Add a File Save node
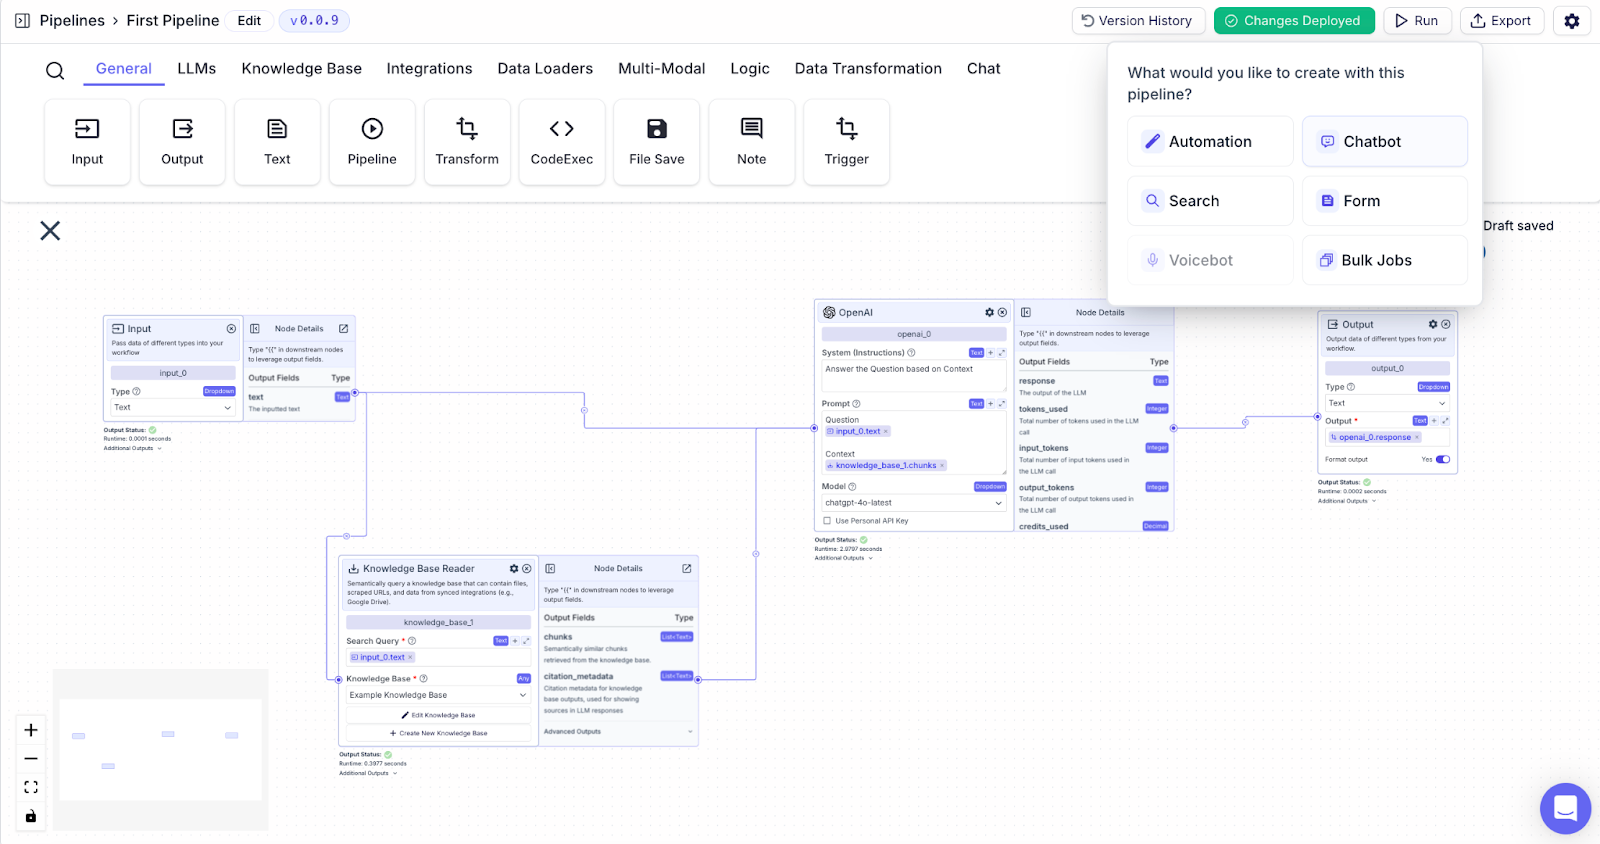 [657, 142]
